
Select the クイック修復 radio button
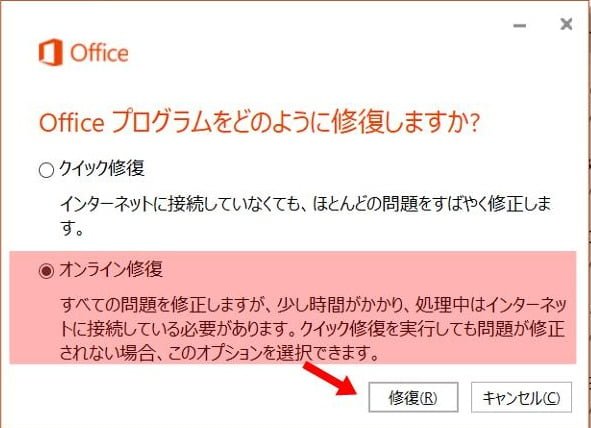(46, 170)
